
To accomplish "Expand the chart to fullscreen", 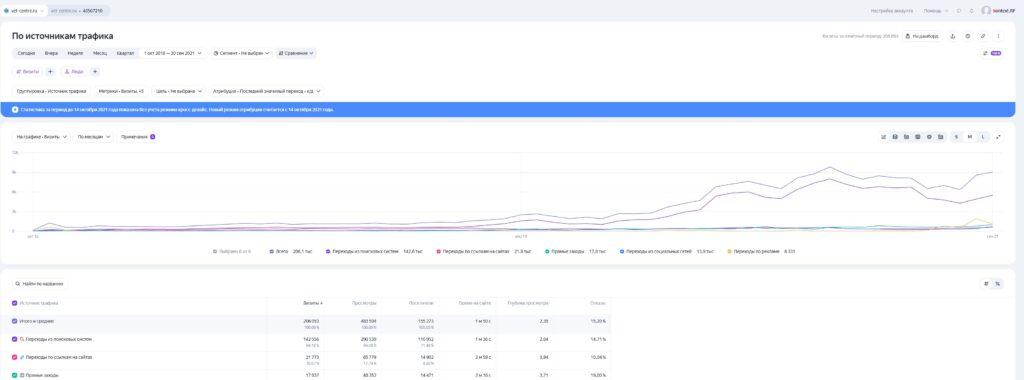I will [x=999, y=137].
